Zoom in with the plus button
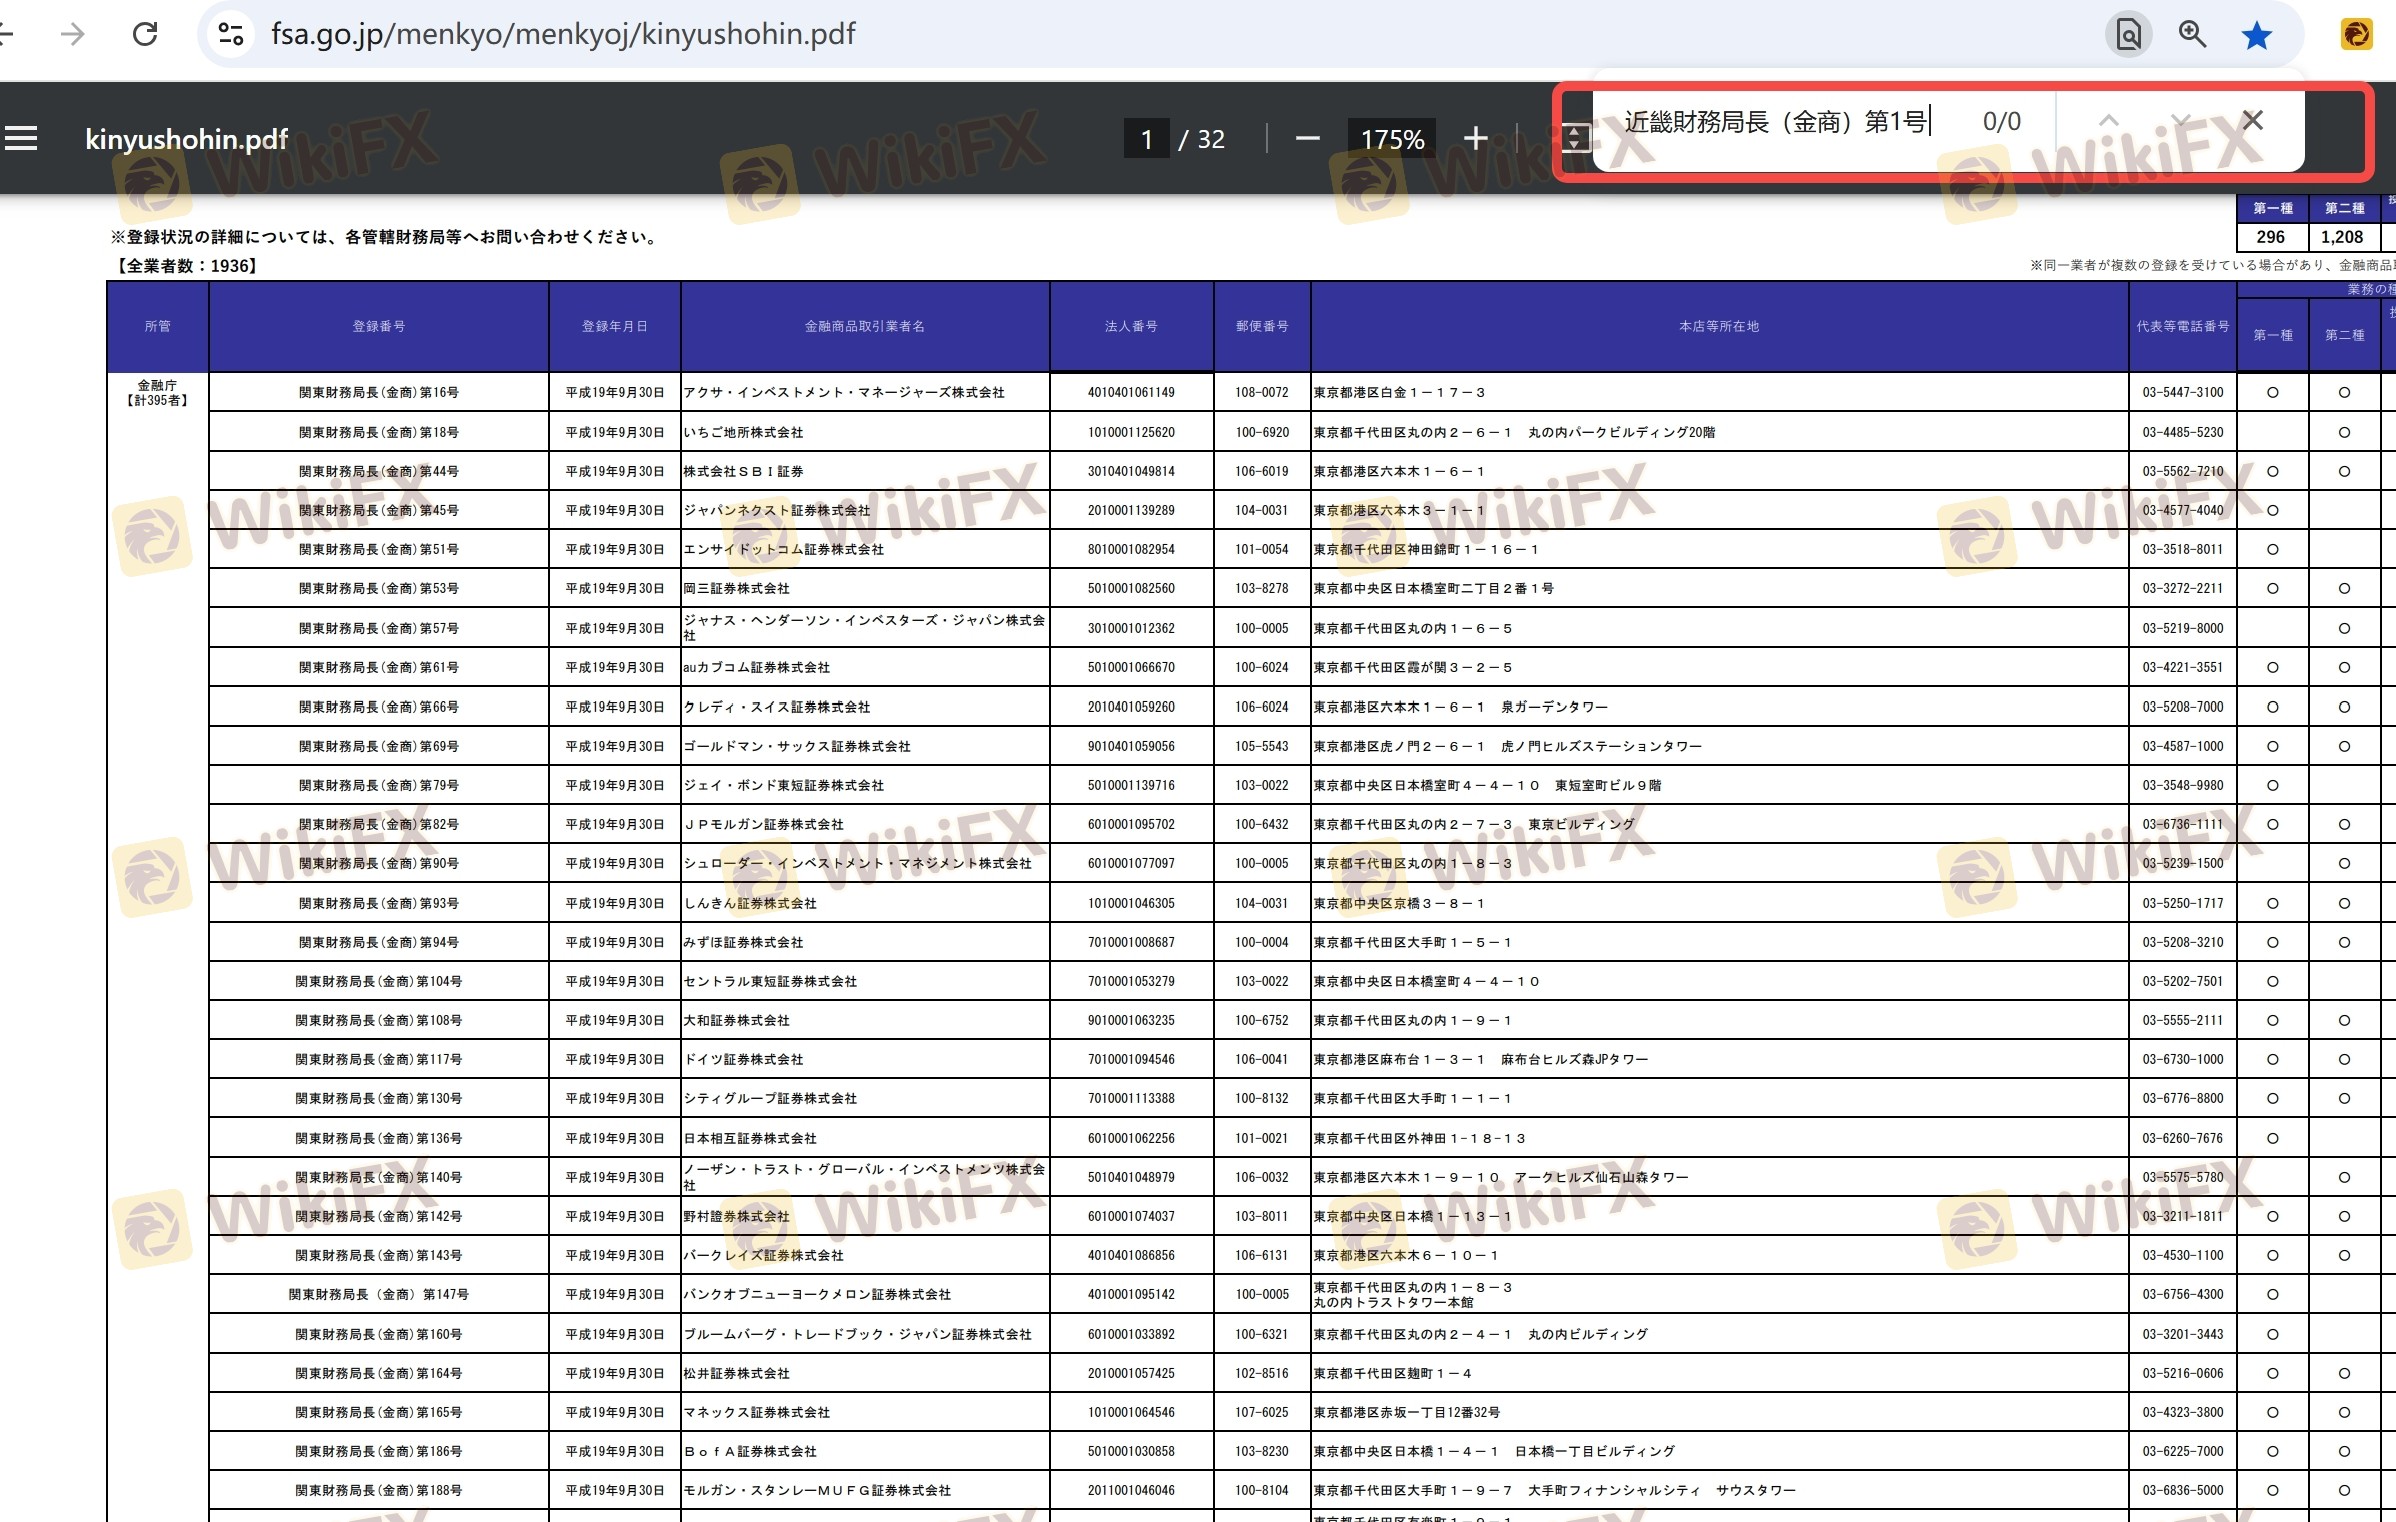 [x=1475, y=138]
